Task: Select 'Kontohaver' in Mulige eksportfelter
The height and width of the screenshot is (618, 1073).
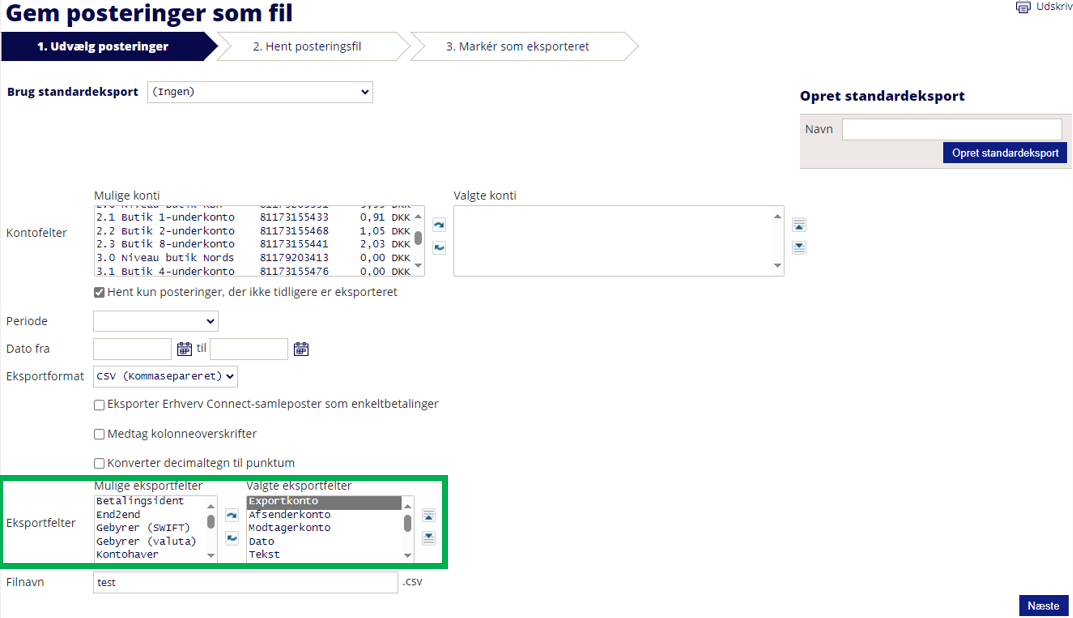Action: (150, 554)
